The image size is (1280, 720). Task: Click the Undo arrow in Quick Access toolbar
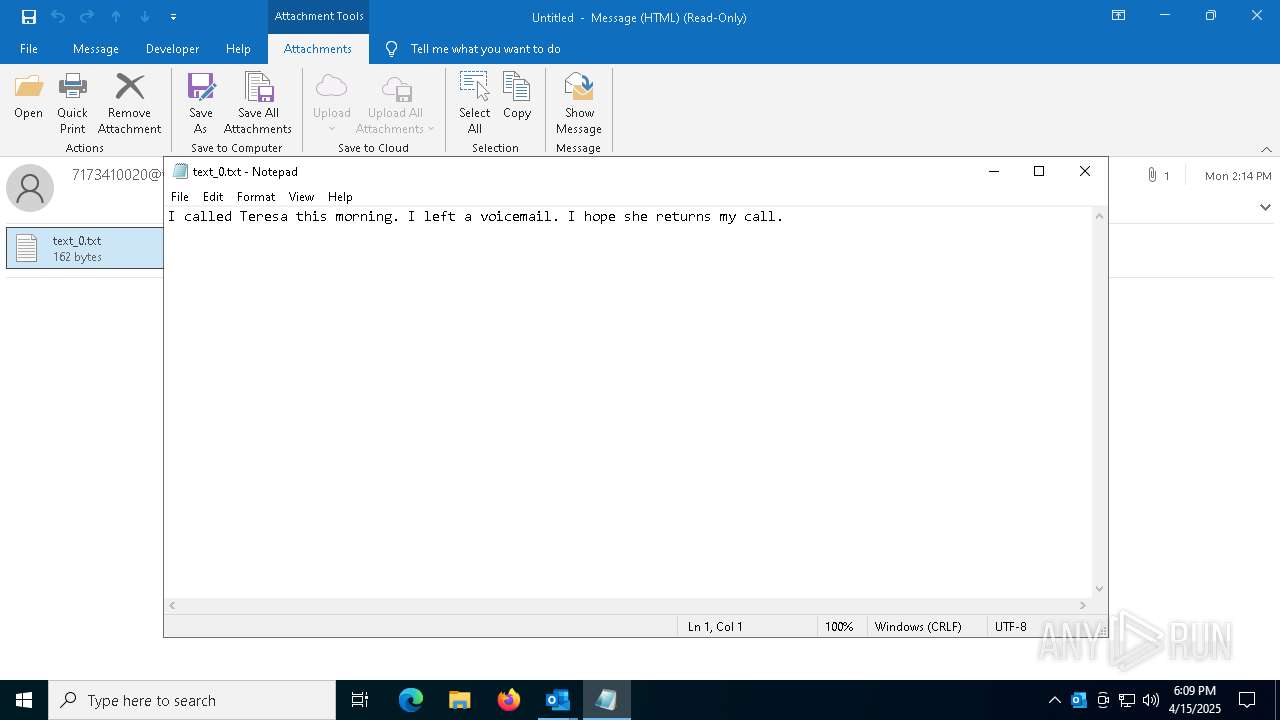coord(58,17)
